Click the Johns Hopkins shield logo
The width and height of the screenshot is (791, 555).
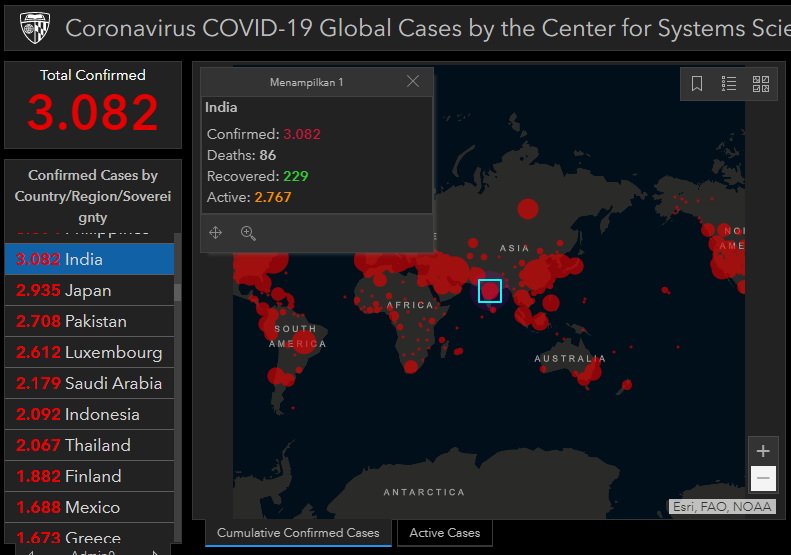pos(35,28)
